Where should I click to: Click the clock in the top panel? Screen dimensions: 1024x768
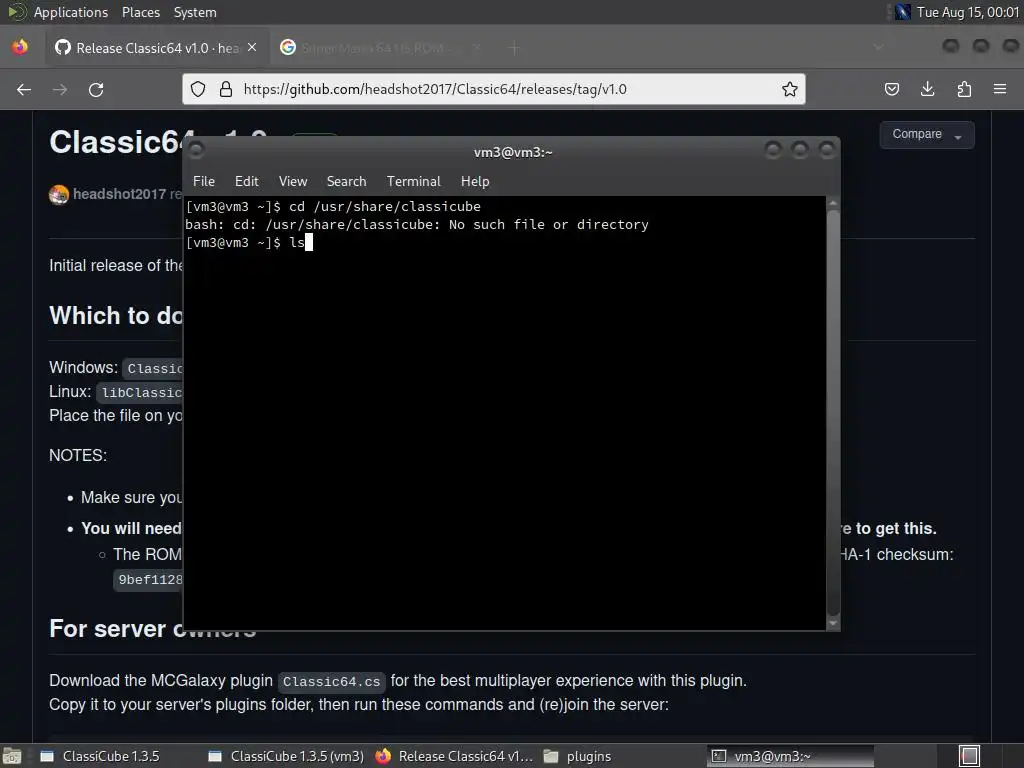click(x=968, y=12)
